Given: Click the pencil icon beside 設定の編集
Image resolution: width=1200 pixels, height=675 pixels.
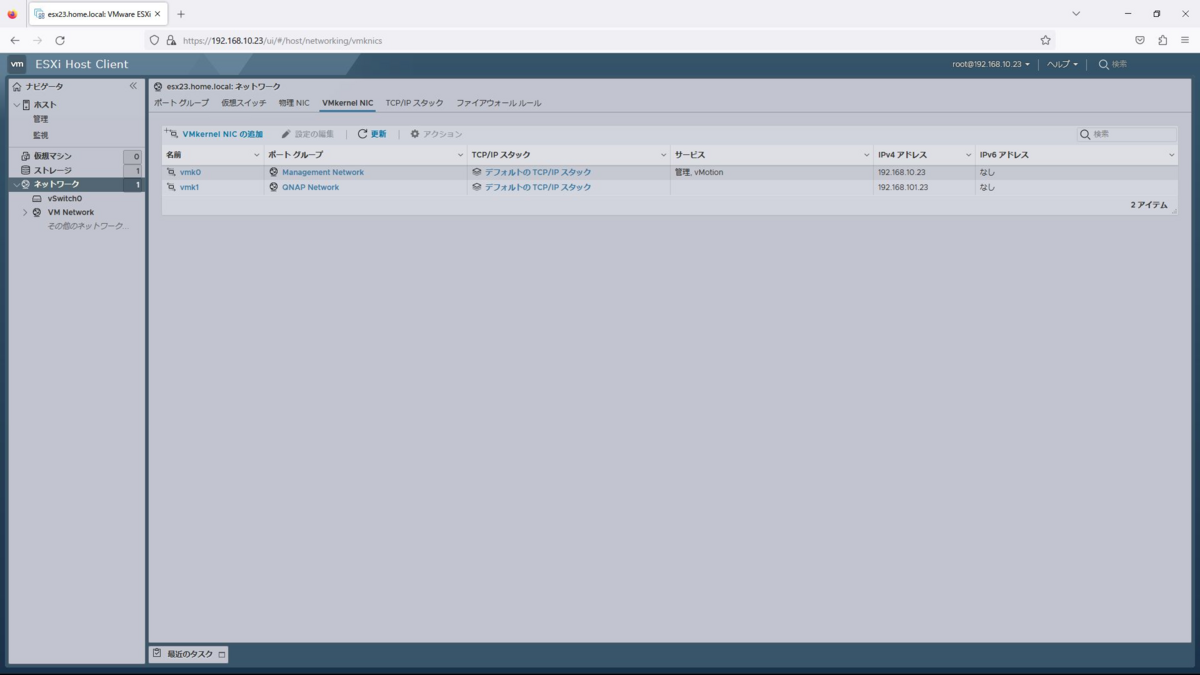Looking at the screenshot, I should (286, 134).
